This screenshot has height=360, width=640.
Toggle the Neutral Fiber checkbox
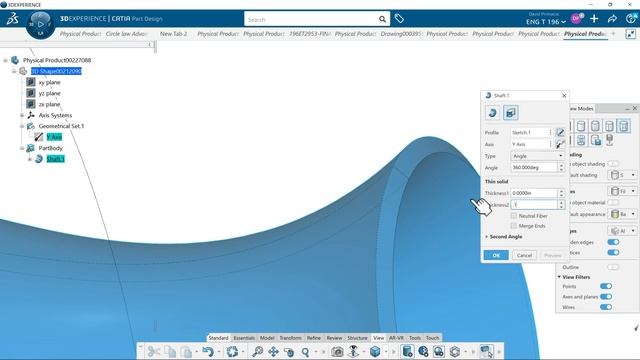point(513,216)
